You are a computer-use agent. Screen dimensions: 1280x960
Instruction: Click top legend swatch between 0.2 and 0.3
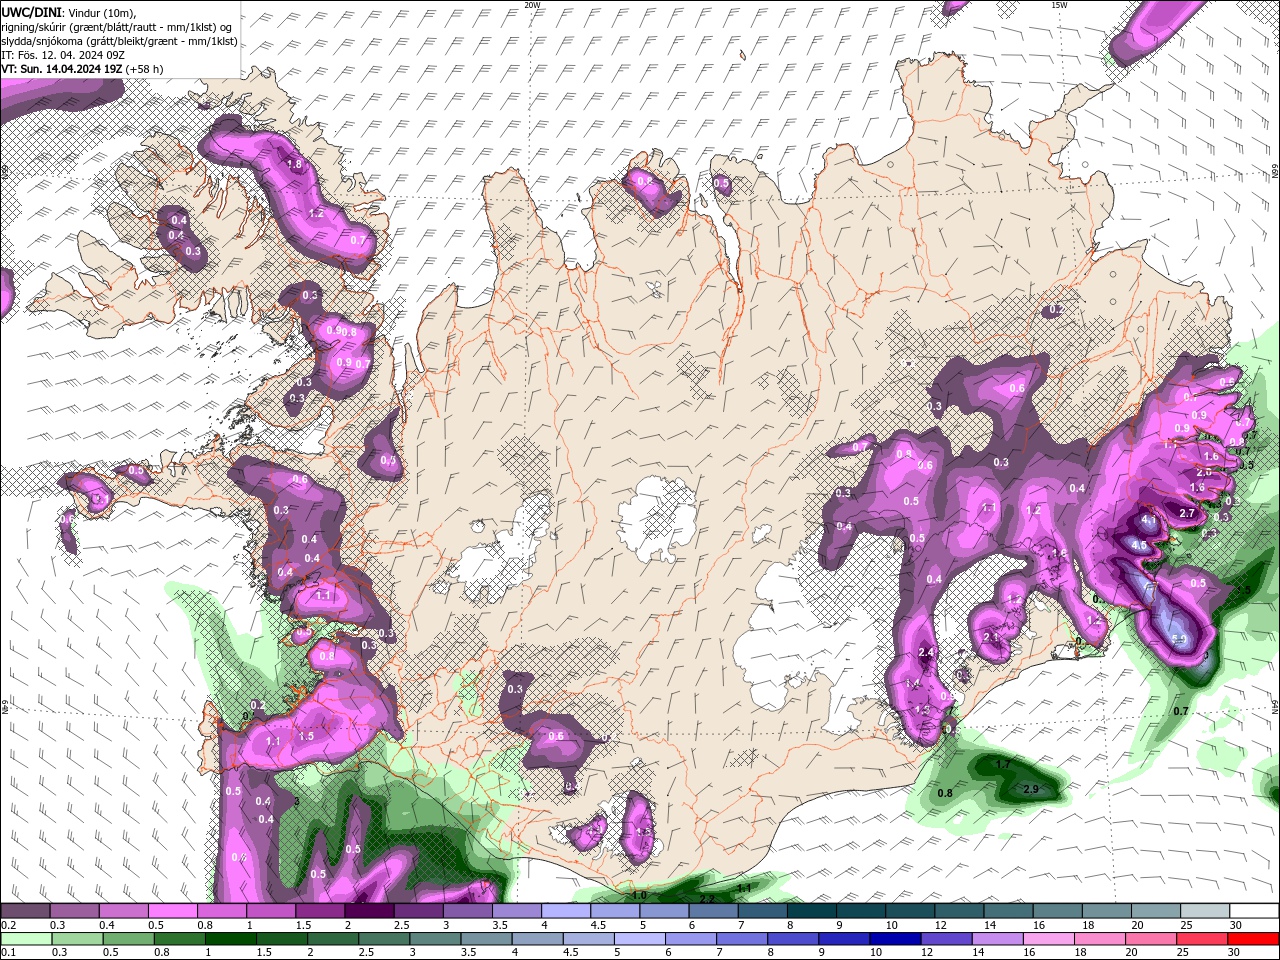click(25, 911)
